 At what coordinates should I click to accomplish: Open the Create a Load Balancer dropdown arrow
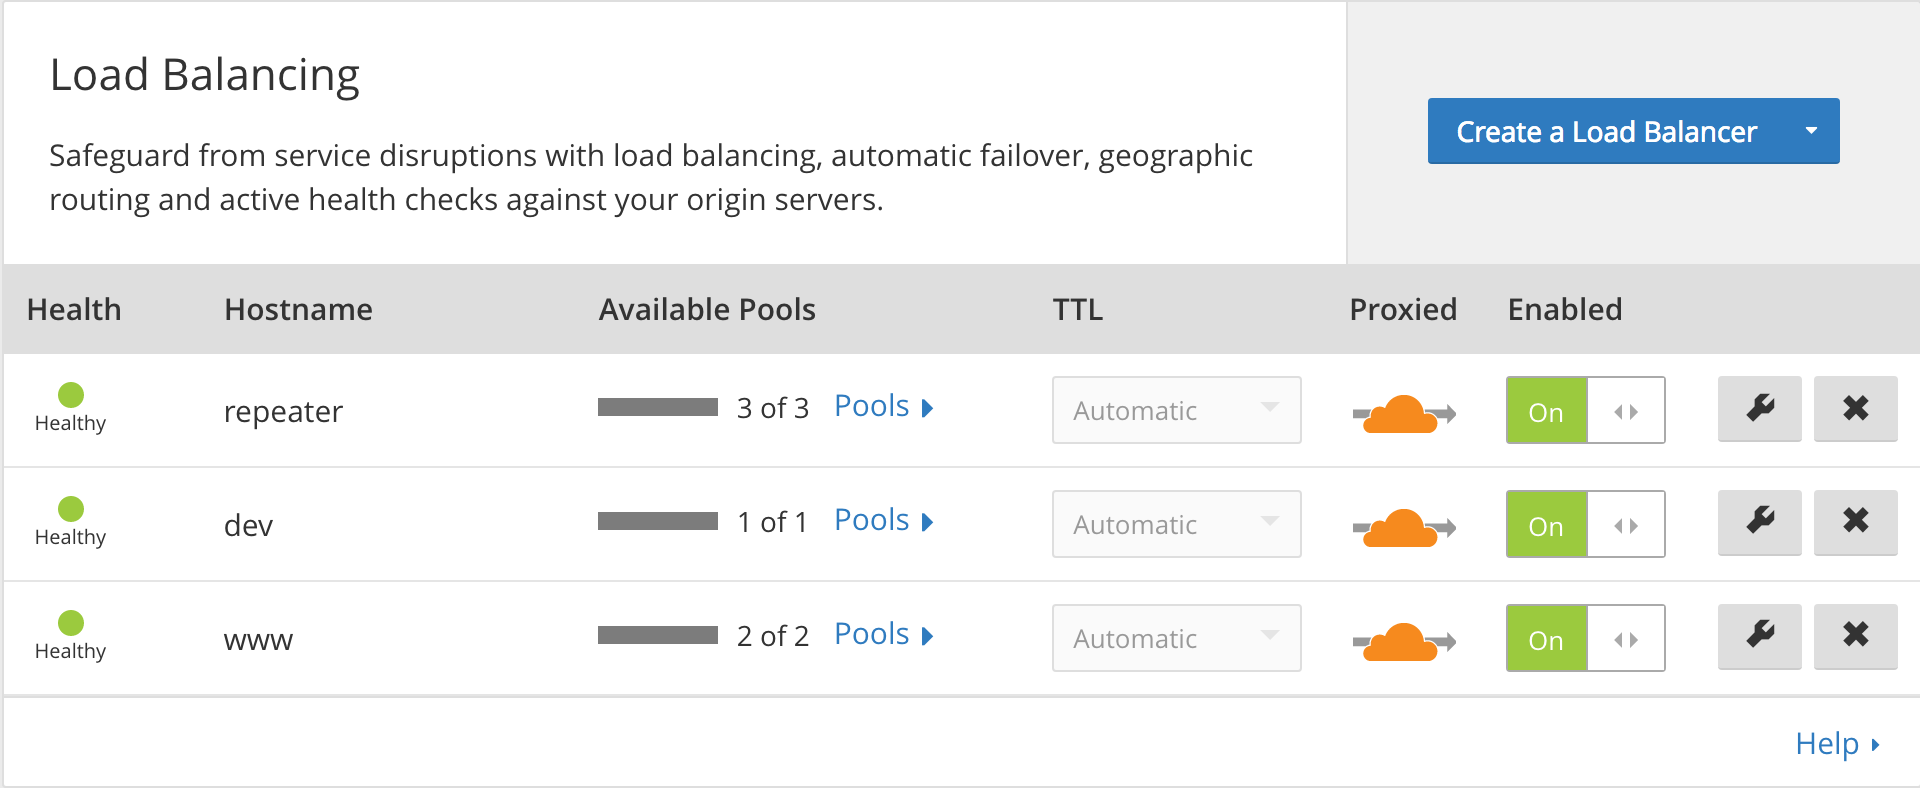pyautogui.click(x=1811, y=131)
